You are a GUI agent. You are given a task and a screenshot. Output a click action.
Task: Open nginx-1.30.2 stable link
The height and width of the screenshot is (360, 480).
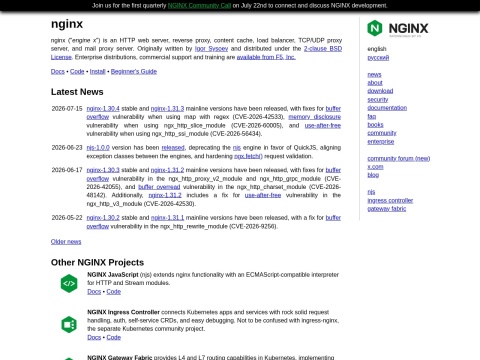103,218
